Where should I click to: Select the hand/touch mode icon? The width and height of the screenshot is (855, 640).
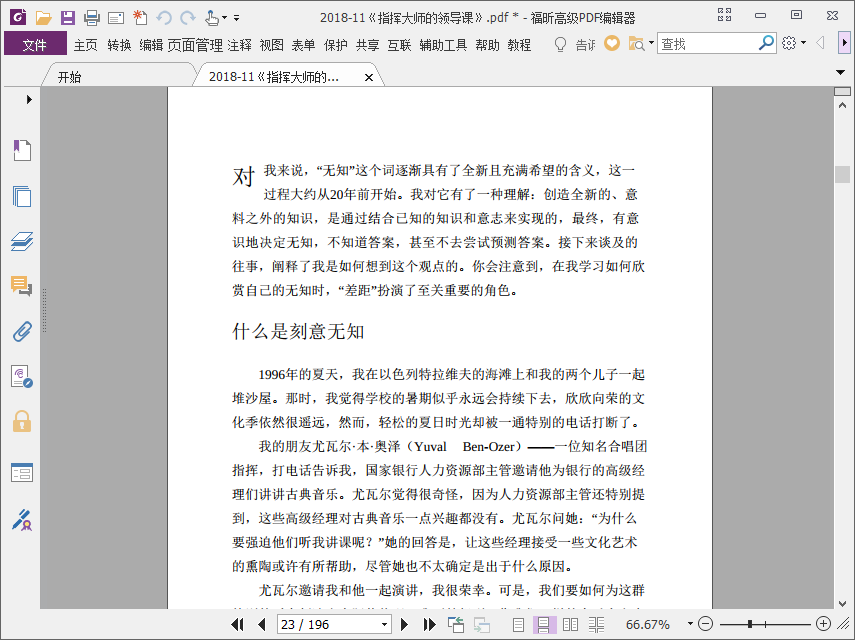(x=212, y=18)
